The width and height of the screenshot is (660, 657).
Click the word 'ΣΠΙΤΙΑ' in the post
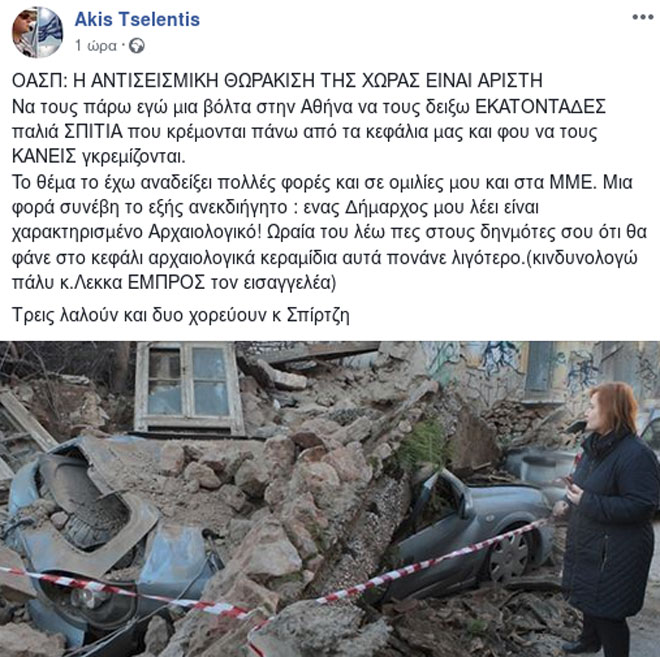(x=93, y=131)
